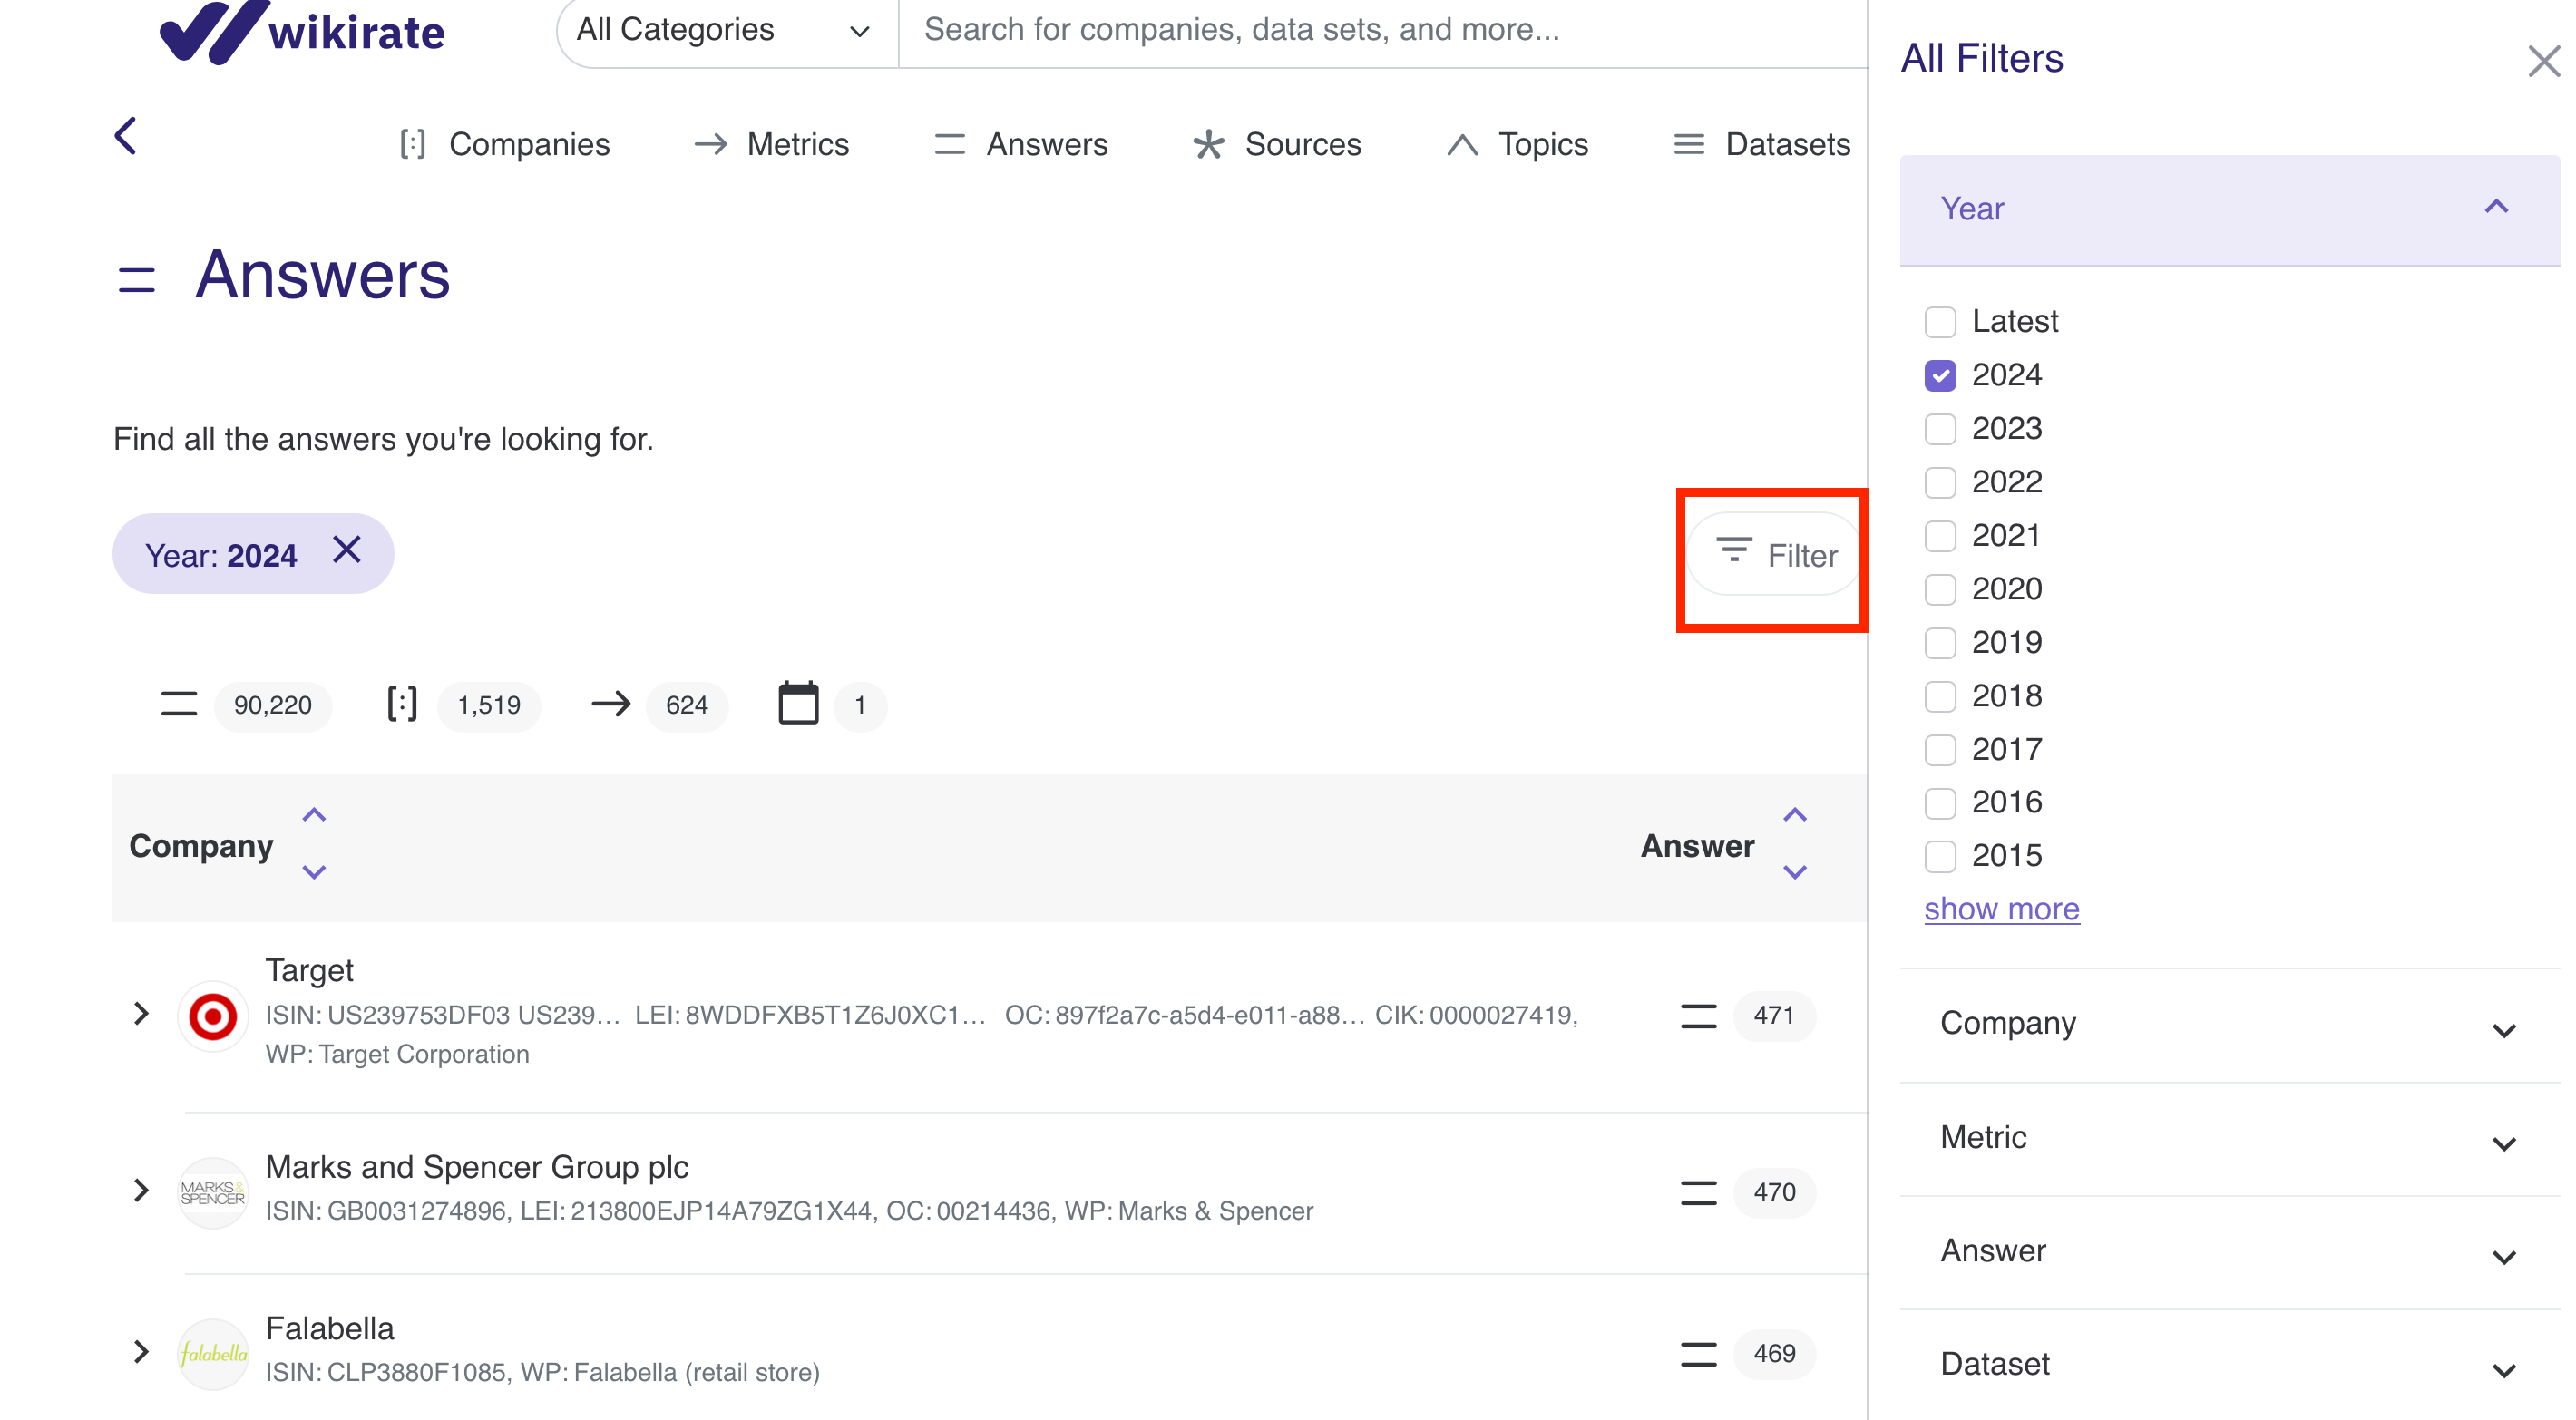Click the Metrics arrow icon in navigation
This screenshot has height=1420, width=2576.
[710, 144]
